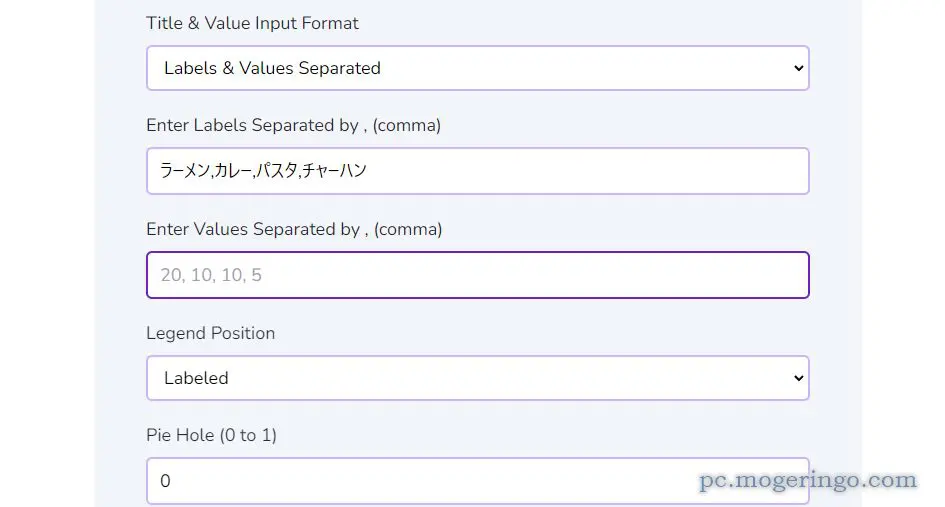Click the "Legend Position" label text
The height and width of the screenshot is (507, 945).
[210, 333]
